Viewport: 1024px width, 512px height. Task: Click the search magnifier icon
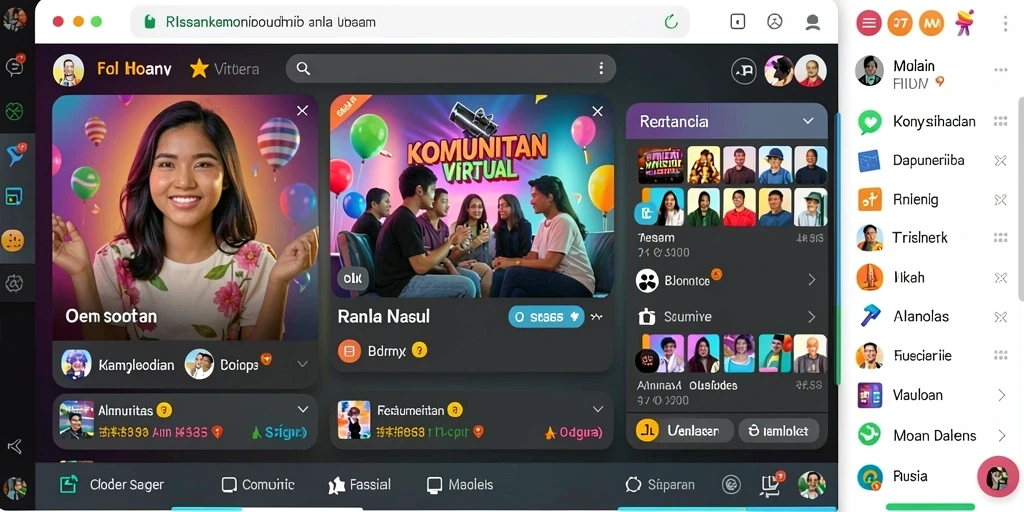pyautogui.click(x=302, y=68)
